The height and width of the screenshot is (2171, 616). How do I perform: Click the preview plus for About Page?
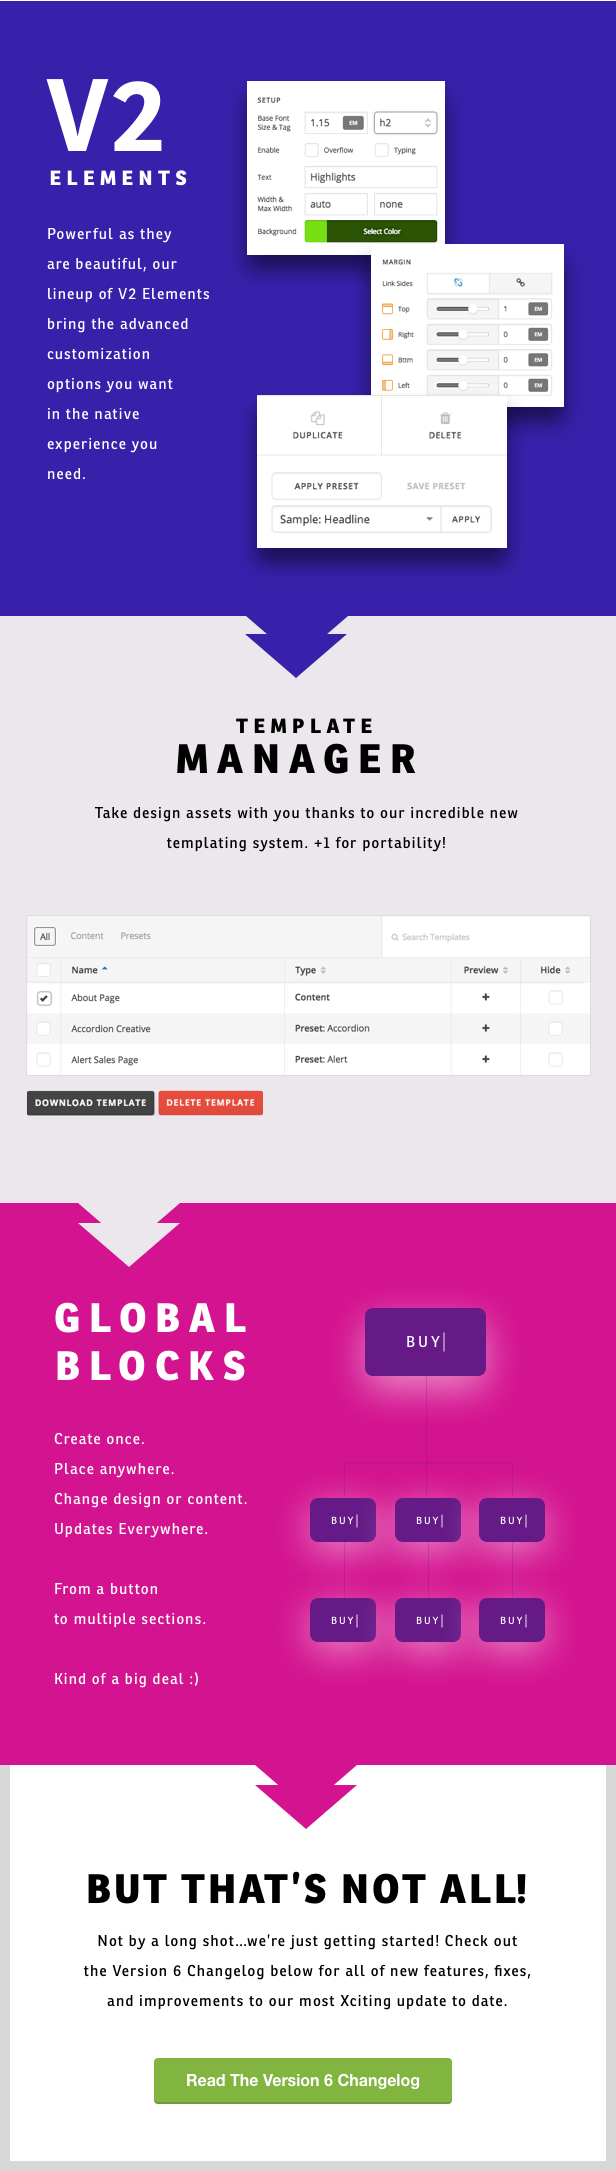[x=486, y=997]
